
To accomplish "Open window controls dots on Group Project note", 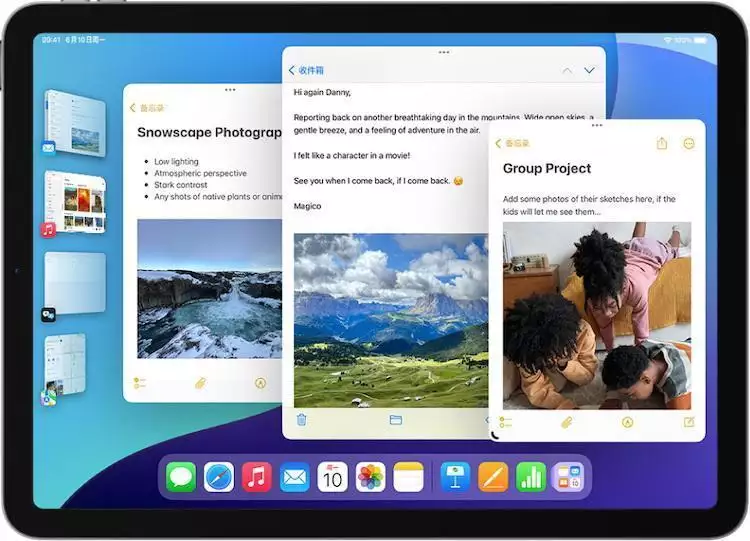I will [597, 125].
